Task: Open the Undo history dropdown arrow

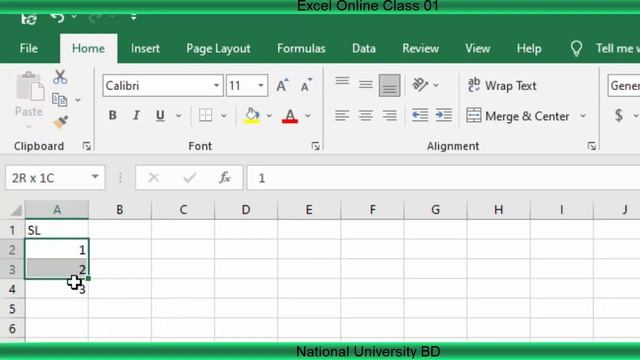Action: tap(74, 16)
